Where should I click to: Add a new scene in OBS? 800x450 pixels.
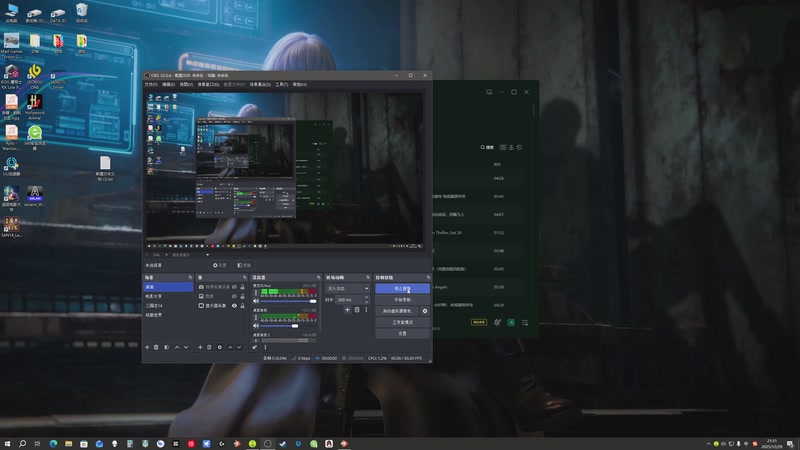[x=147, y=347]
